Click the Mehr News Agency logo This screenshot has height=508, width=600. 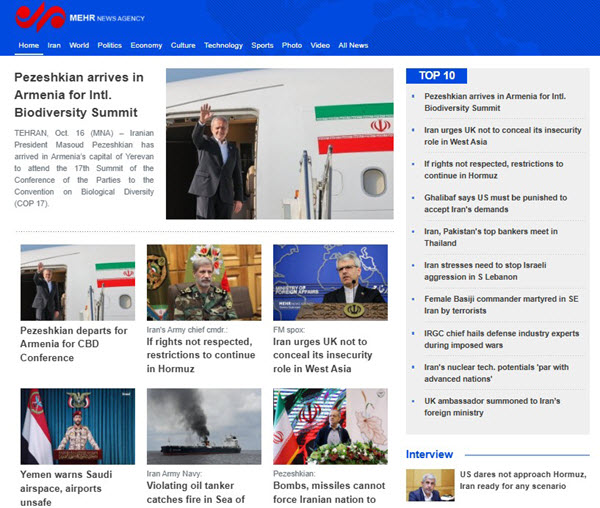[x=80, y=17]
